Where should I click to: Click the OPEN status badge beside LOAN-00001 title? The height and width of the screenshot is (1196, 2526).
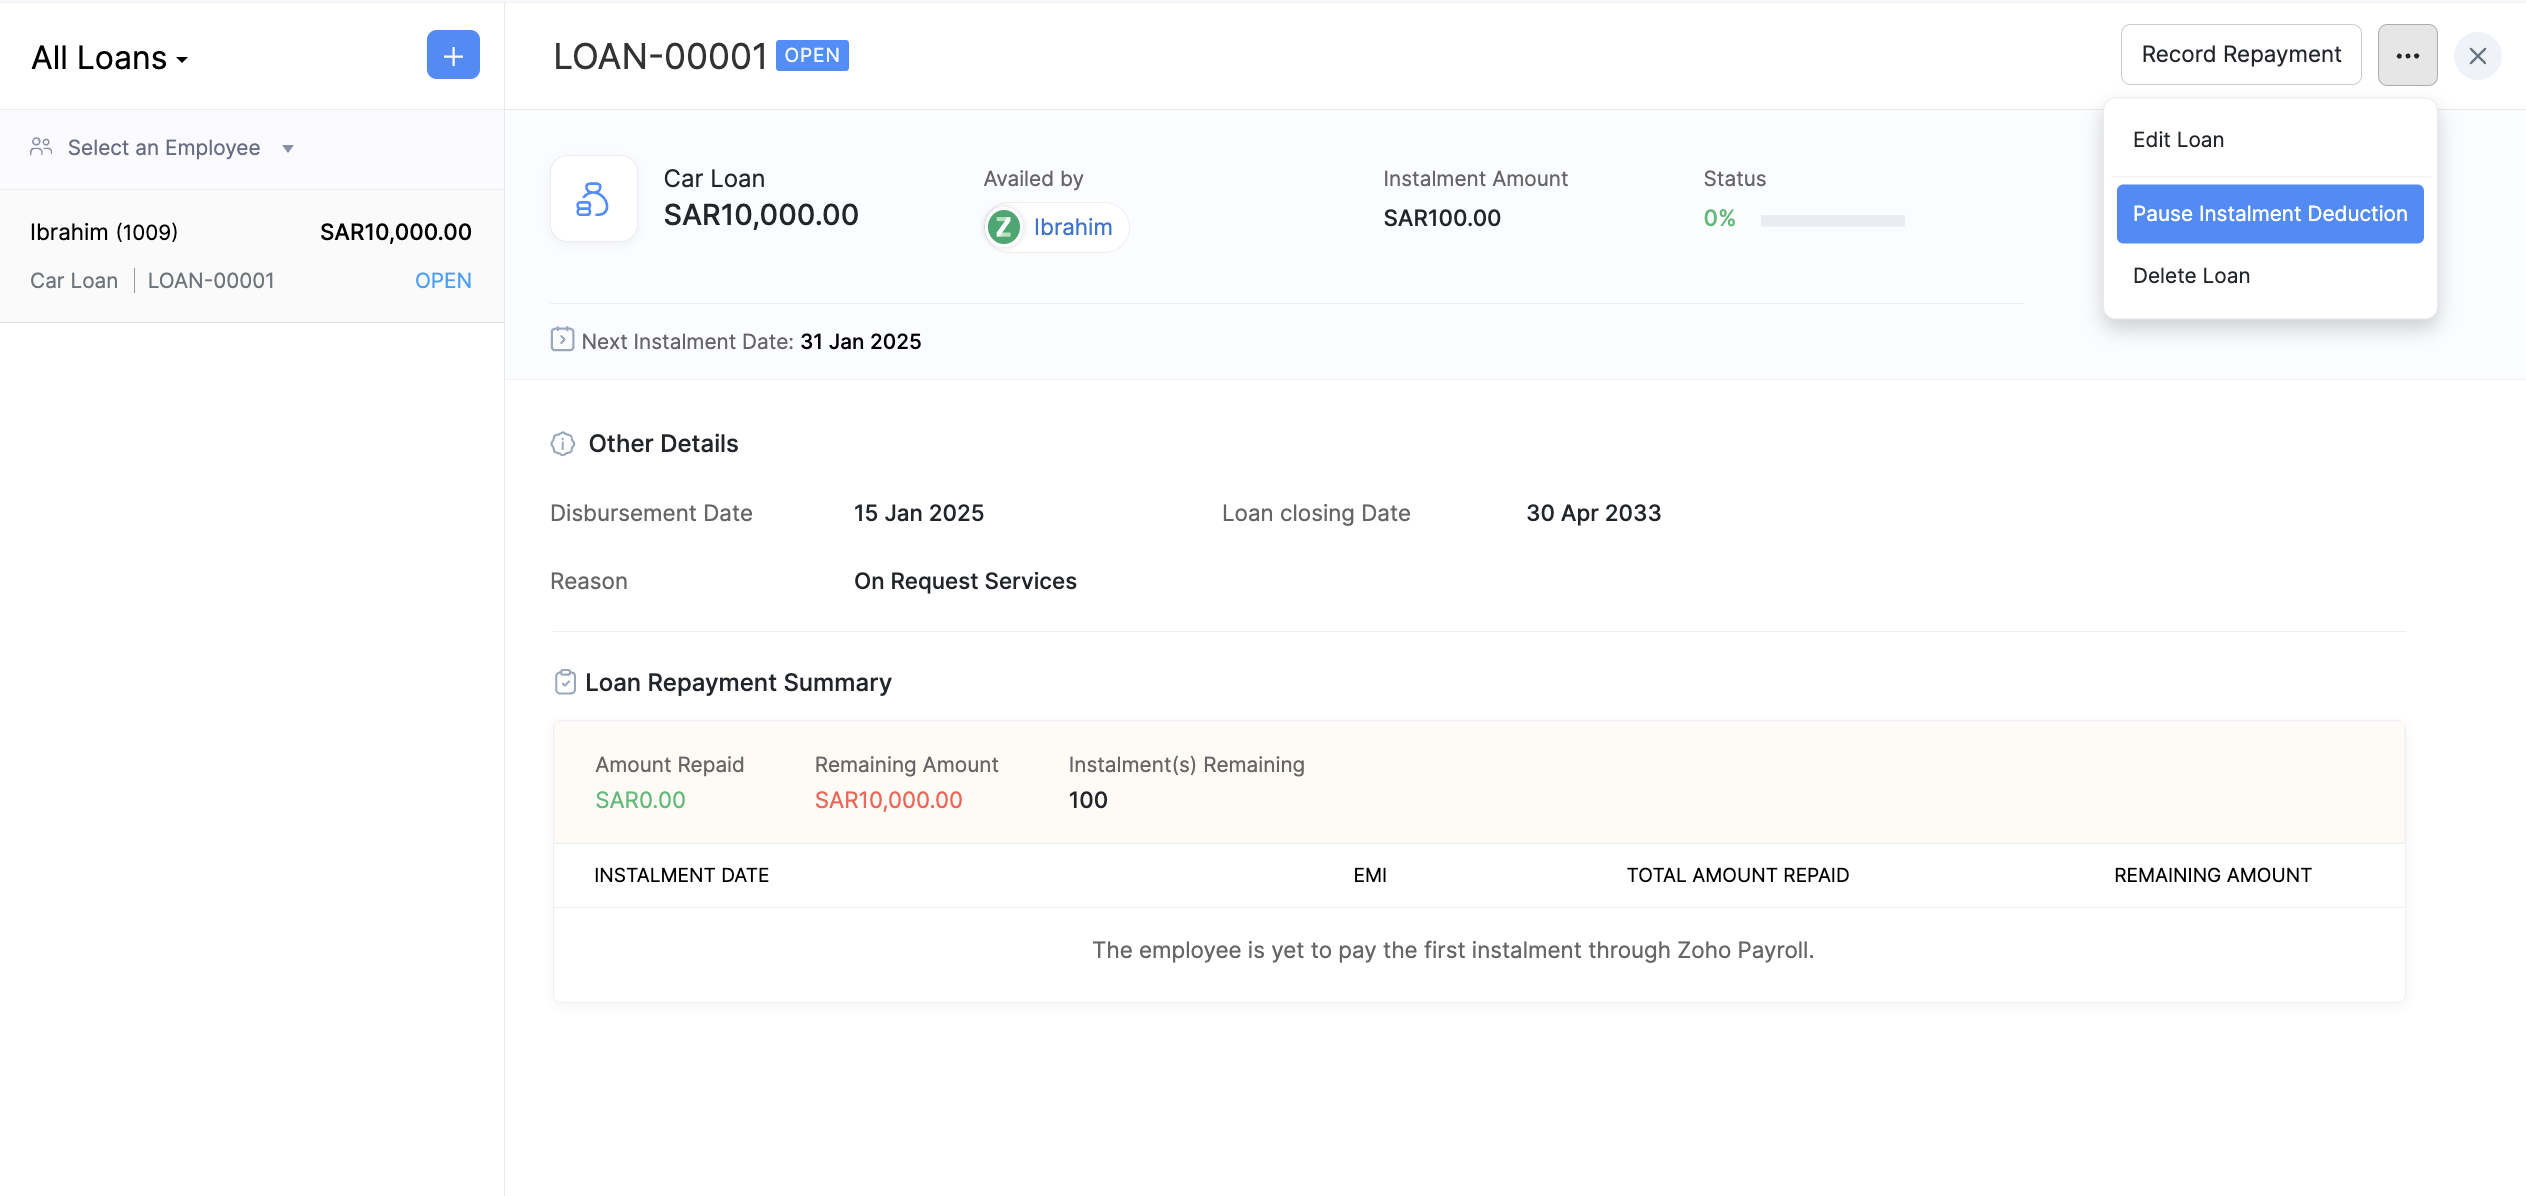tap(812, 55)
